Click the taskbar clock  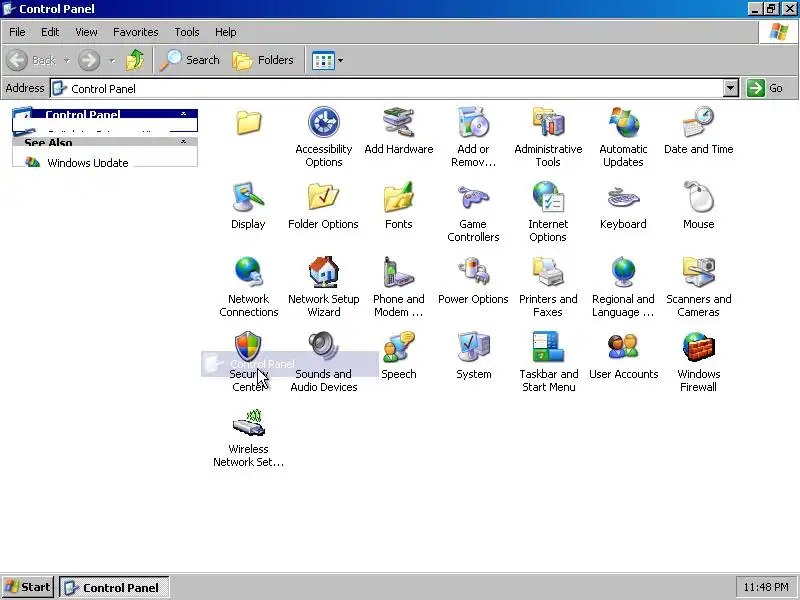(x=766, y=587)
